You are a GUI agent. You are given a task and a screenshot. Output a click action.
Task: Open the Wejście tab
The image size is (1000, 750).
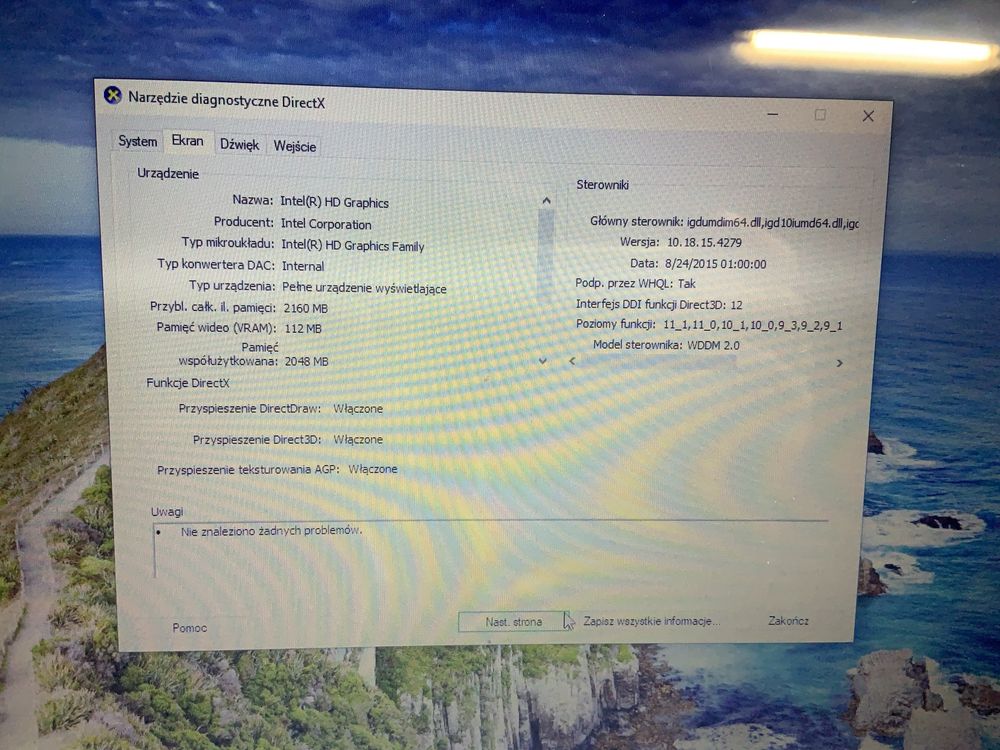coord(295,146)
